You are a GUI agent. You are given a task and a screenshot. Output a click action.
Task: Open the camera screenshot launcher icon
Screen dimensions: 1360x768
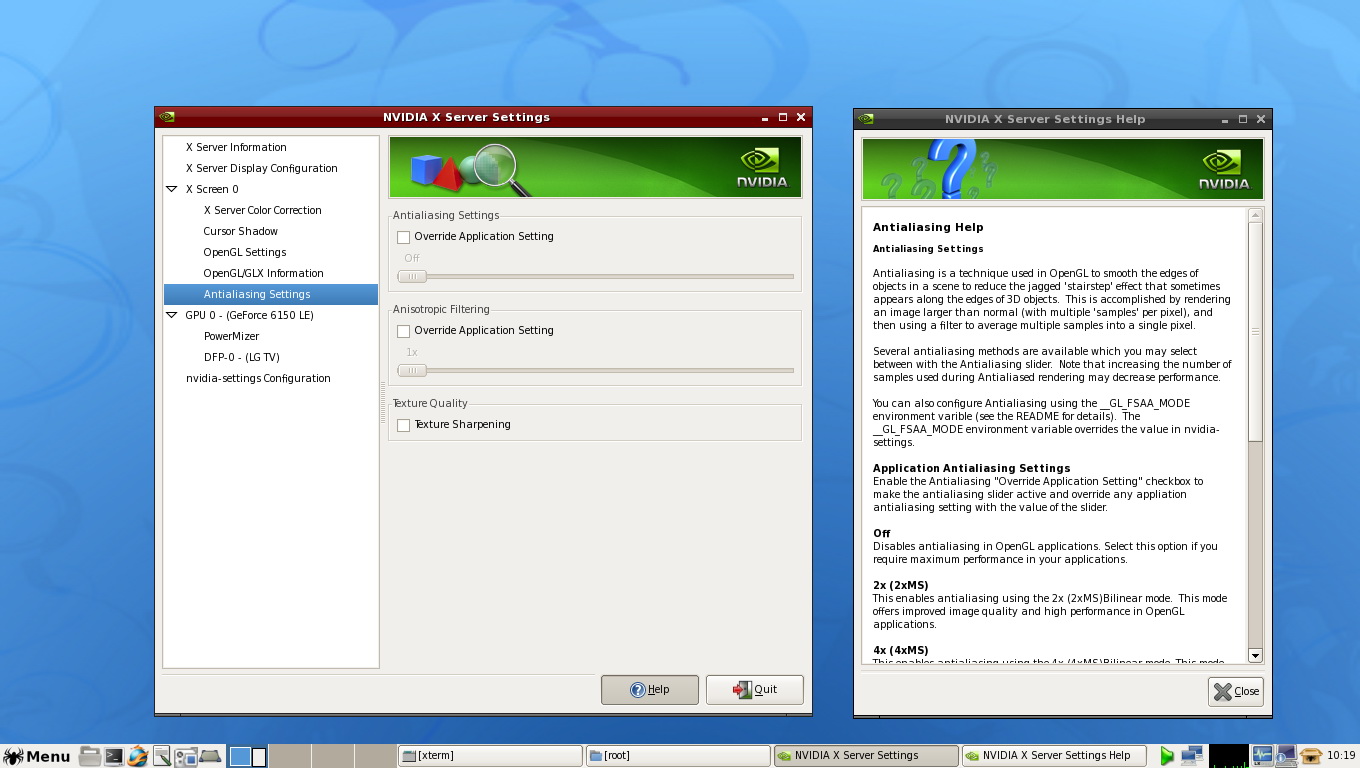pyautogui.click(x=185, y=756)
